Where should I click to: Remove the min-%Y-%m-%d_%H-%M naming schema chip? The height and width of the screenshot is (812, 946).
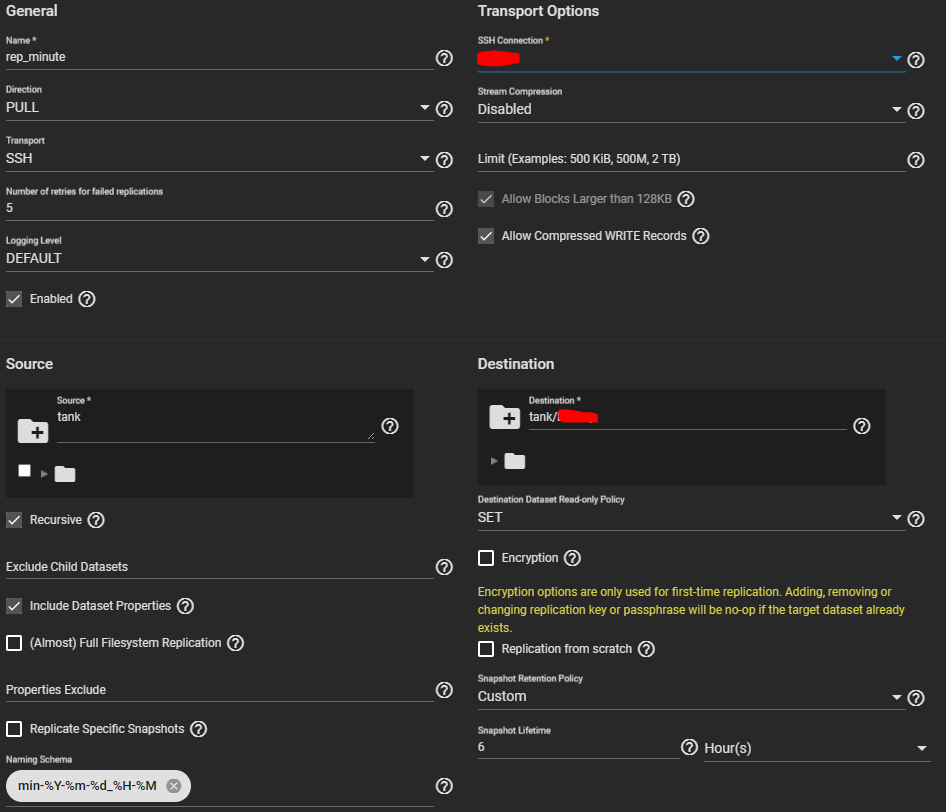pyautogui.click(x=174, y=786)
